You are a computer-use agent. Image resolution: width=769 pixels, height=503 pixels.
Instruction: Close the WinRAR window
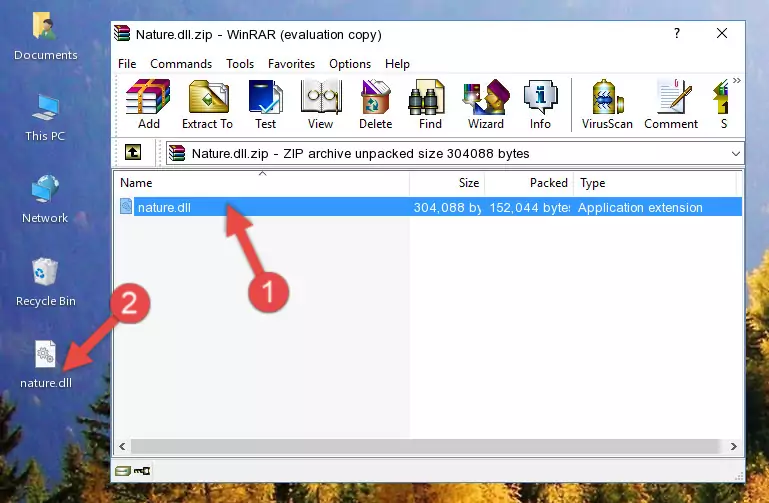pyautogui.click(x=722, y=33)
